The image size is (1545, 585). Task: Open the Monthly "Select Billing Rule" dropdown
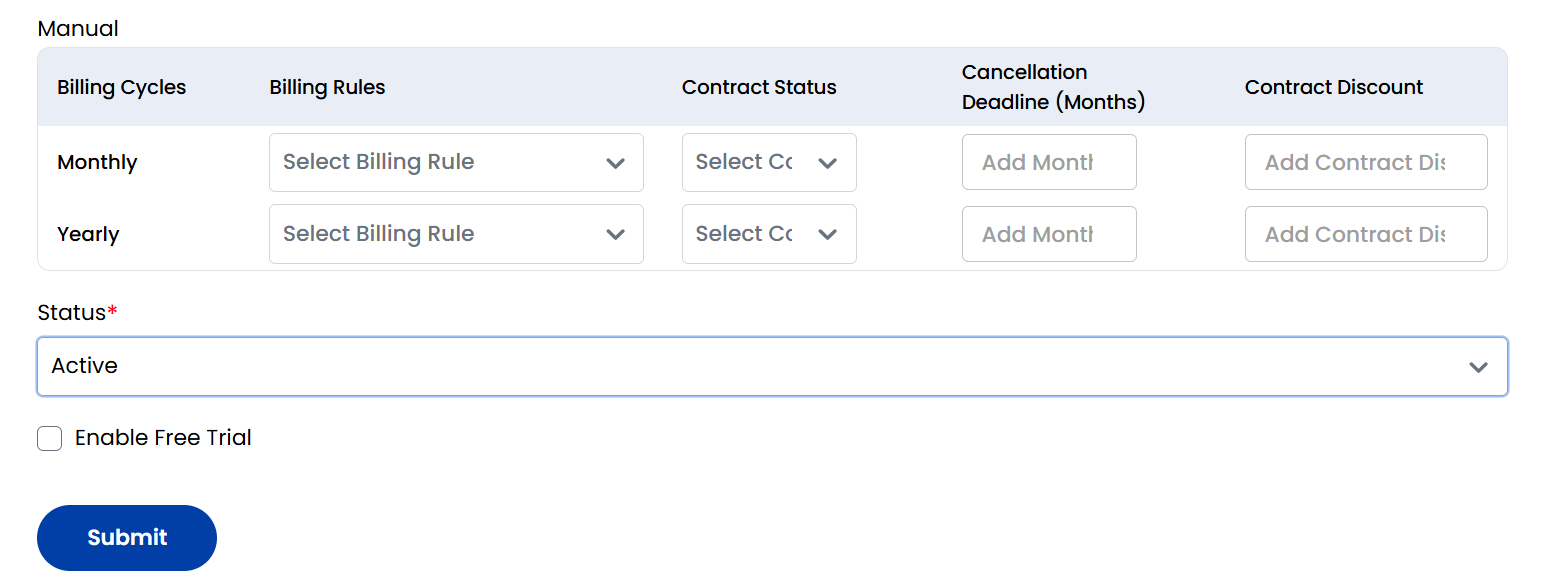coord(440,163)
